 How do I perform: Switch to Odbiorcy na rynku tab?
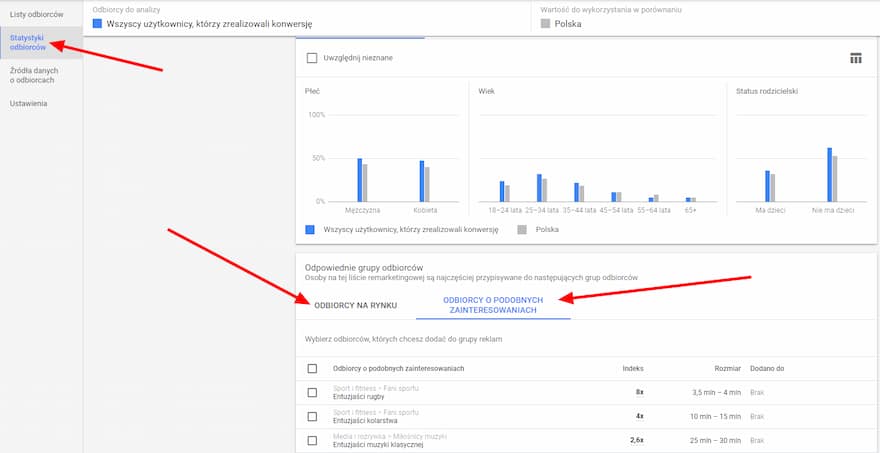356,305
